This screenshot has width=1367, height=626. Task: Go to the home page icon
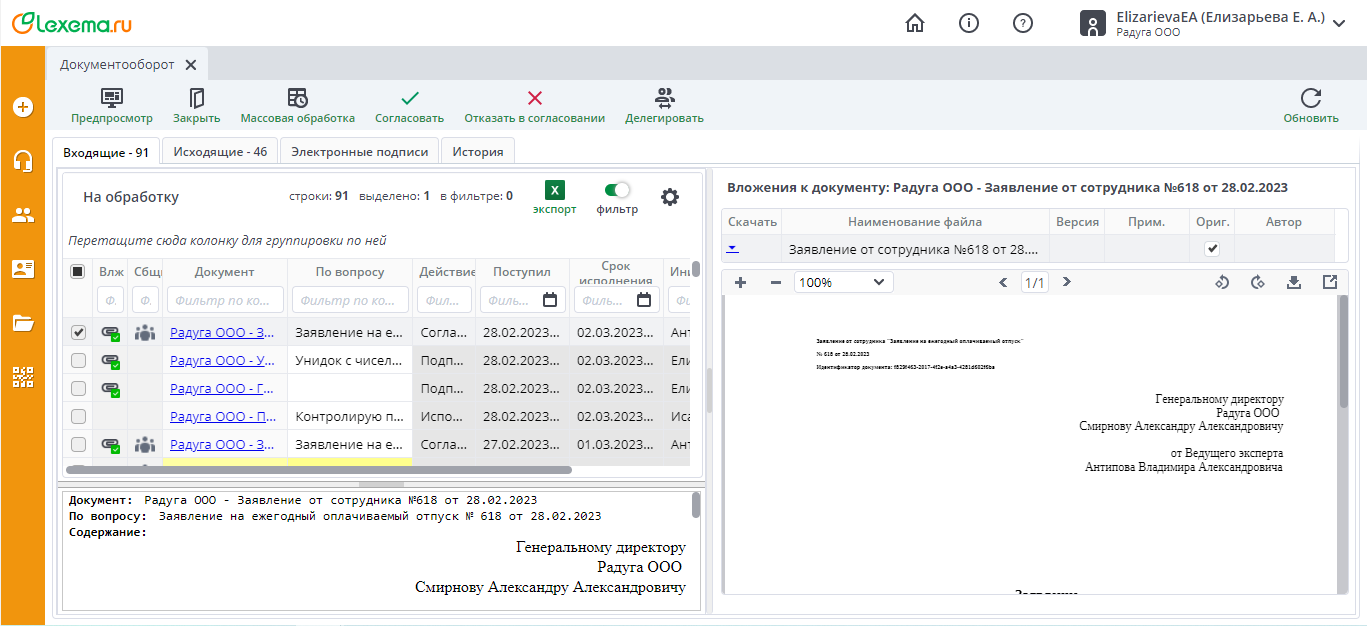point(914,23)
